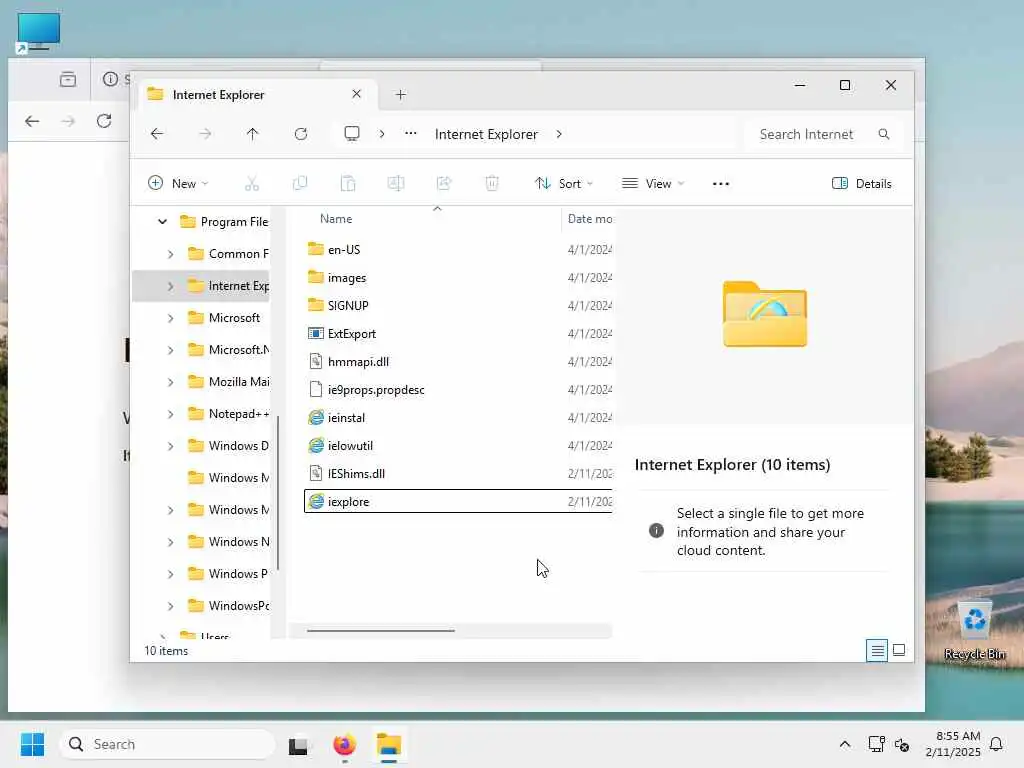This screenshot has width=1024, height=768.
Task: Click the Paste clipboard icon
Action: pos(348,184)
